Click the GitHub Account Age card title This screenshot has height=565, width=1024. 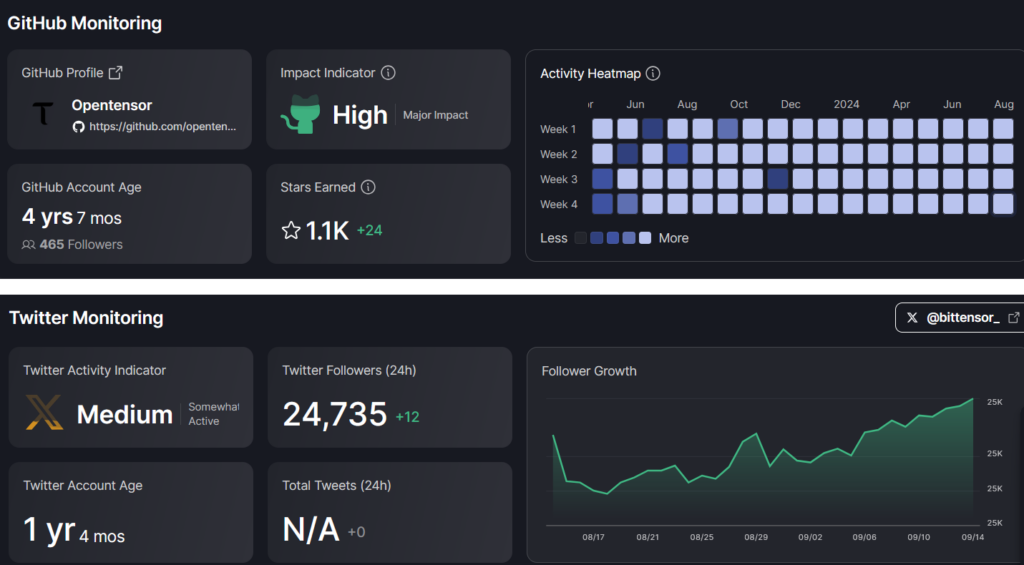pos(82,187)
